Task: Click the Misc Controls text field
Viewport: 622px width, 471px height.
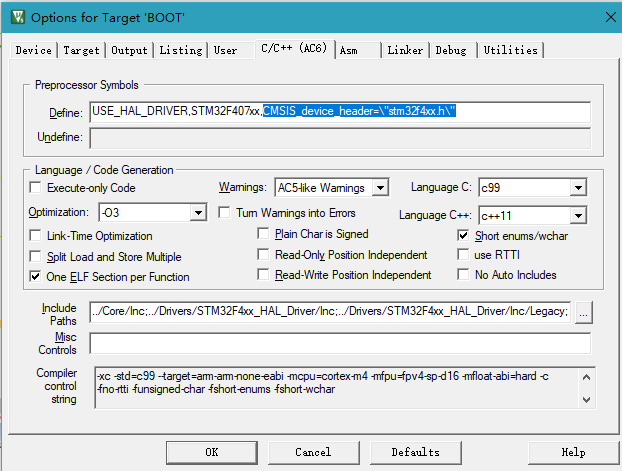Action: pyautogui.click(x=340, y=344)
